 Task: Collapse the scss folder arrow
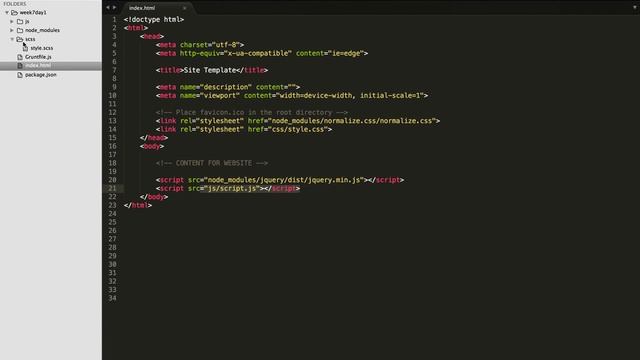[12, 39]
